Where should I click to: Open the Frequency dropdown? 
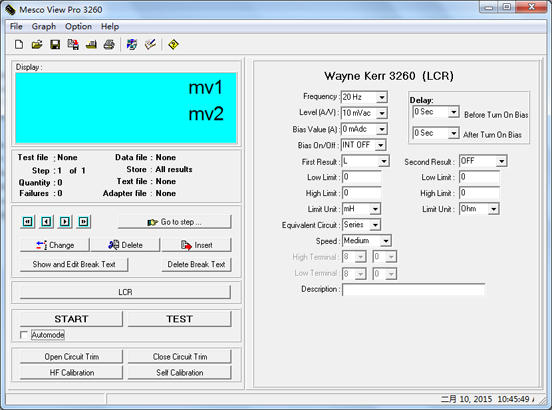click(382, 97)
